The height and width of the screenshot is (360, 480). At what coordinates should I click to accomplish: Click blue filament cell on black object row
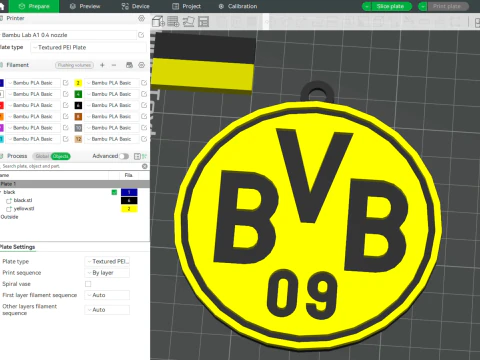tap(129, 192)
